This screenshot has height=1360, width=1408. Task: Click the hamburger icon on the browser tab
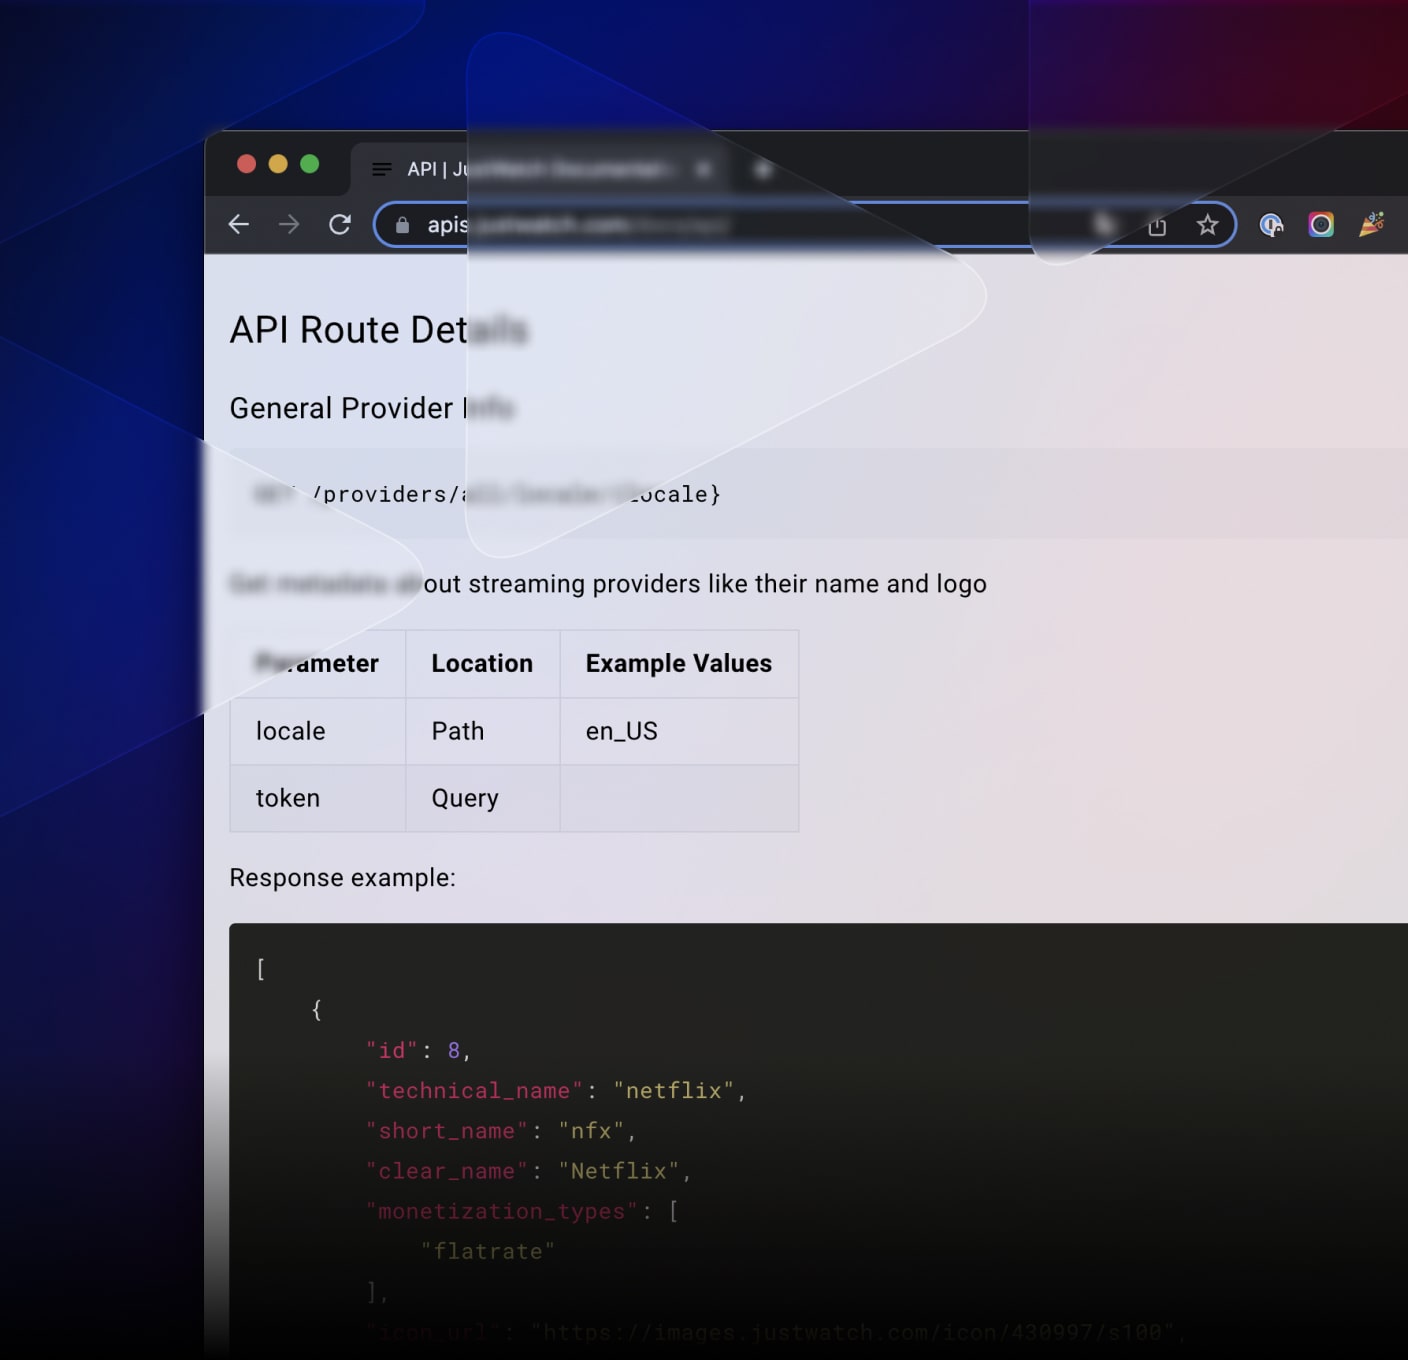coord(382,169)
